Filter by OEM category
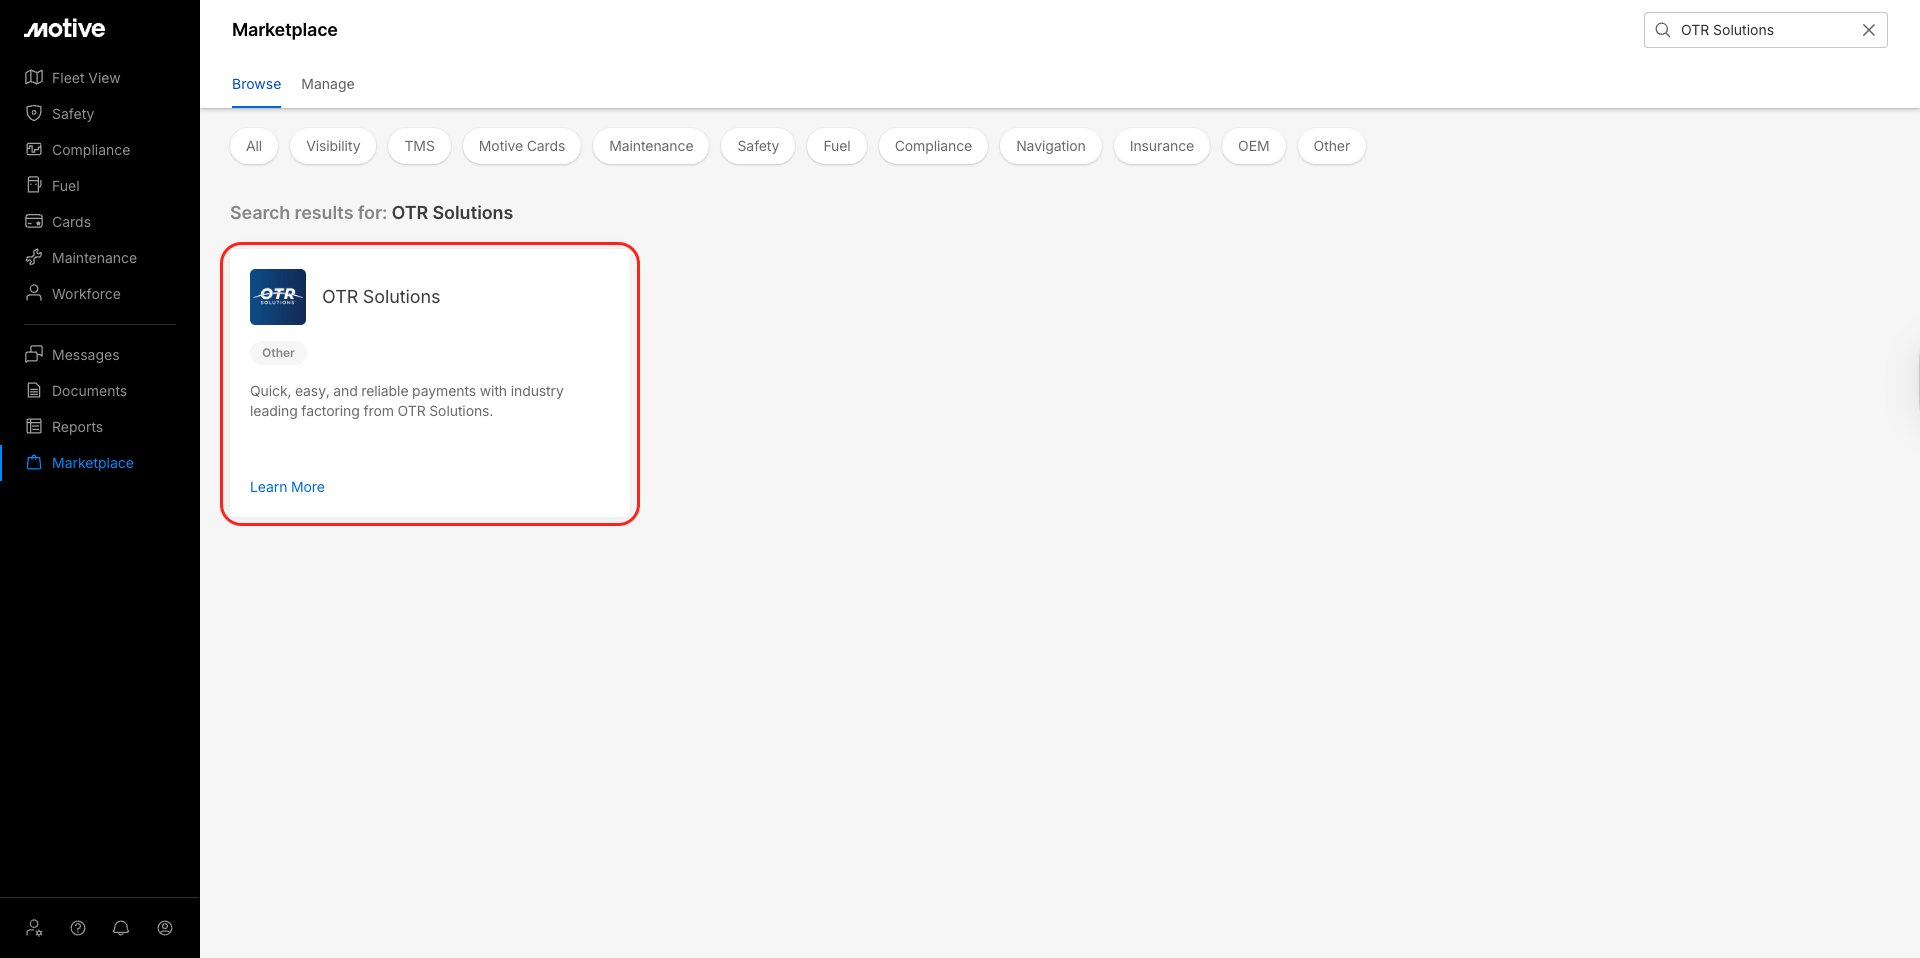Viewport: 1920px width, 958px height. pyautogui.click(x=1254, y=146)
